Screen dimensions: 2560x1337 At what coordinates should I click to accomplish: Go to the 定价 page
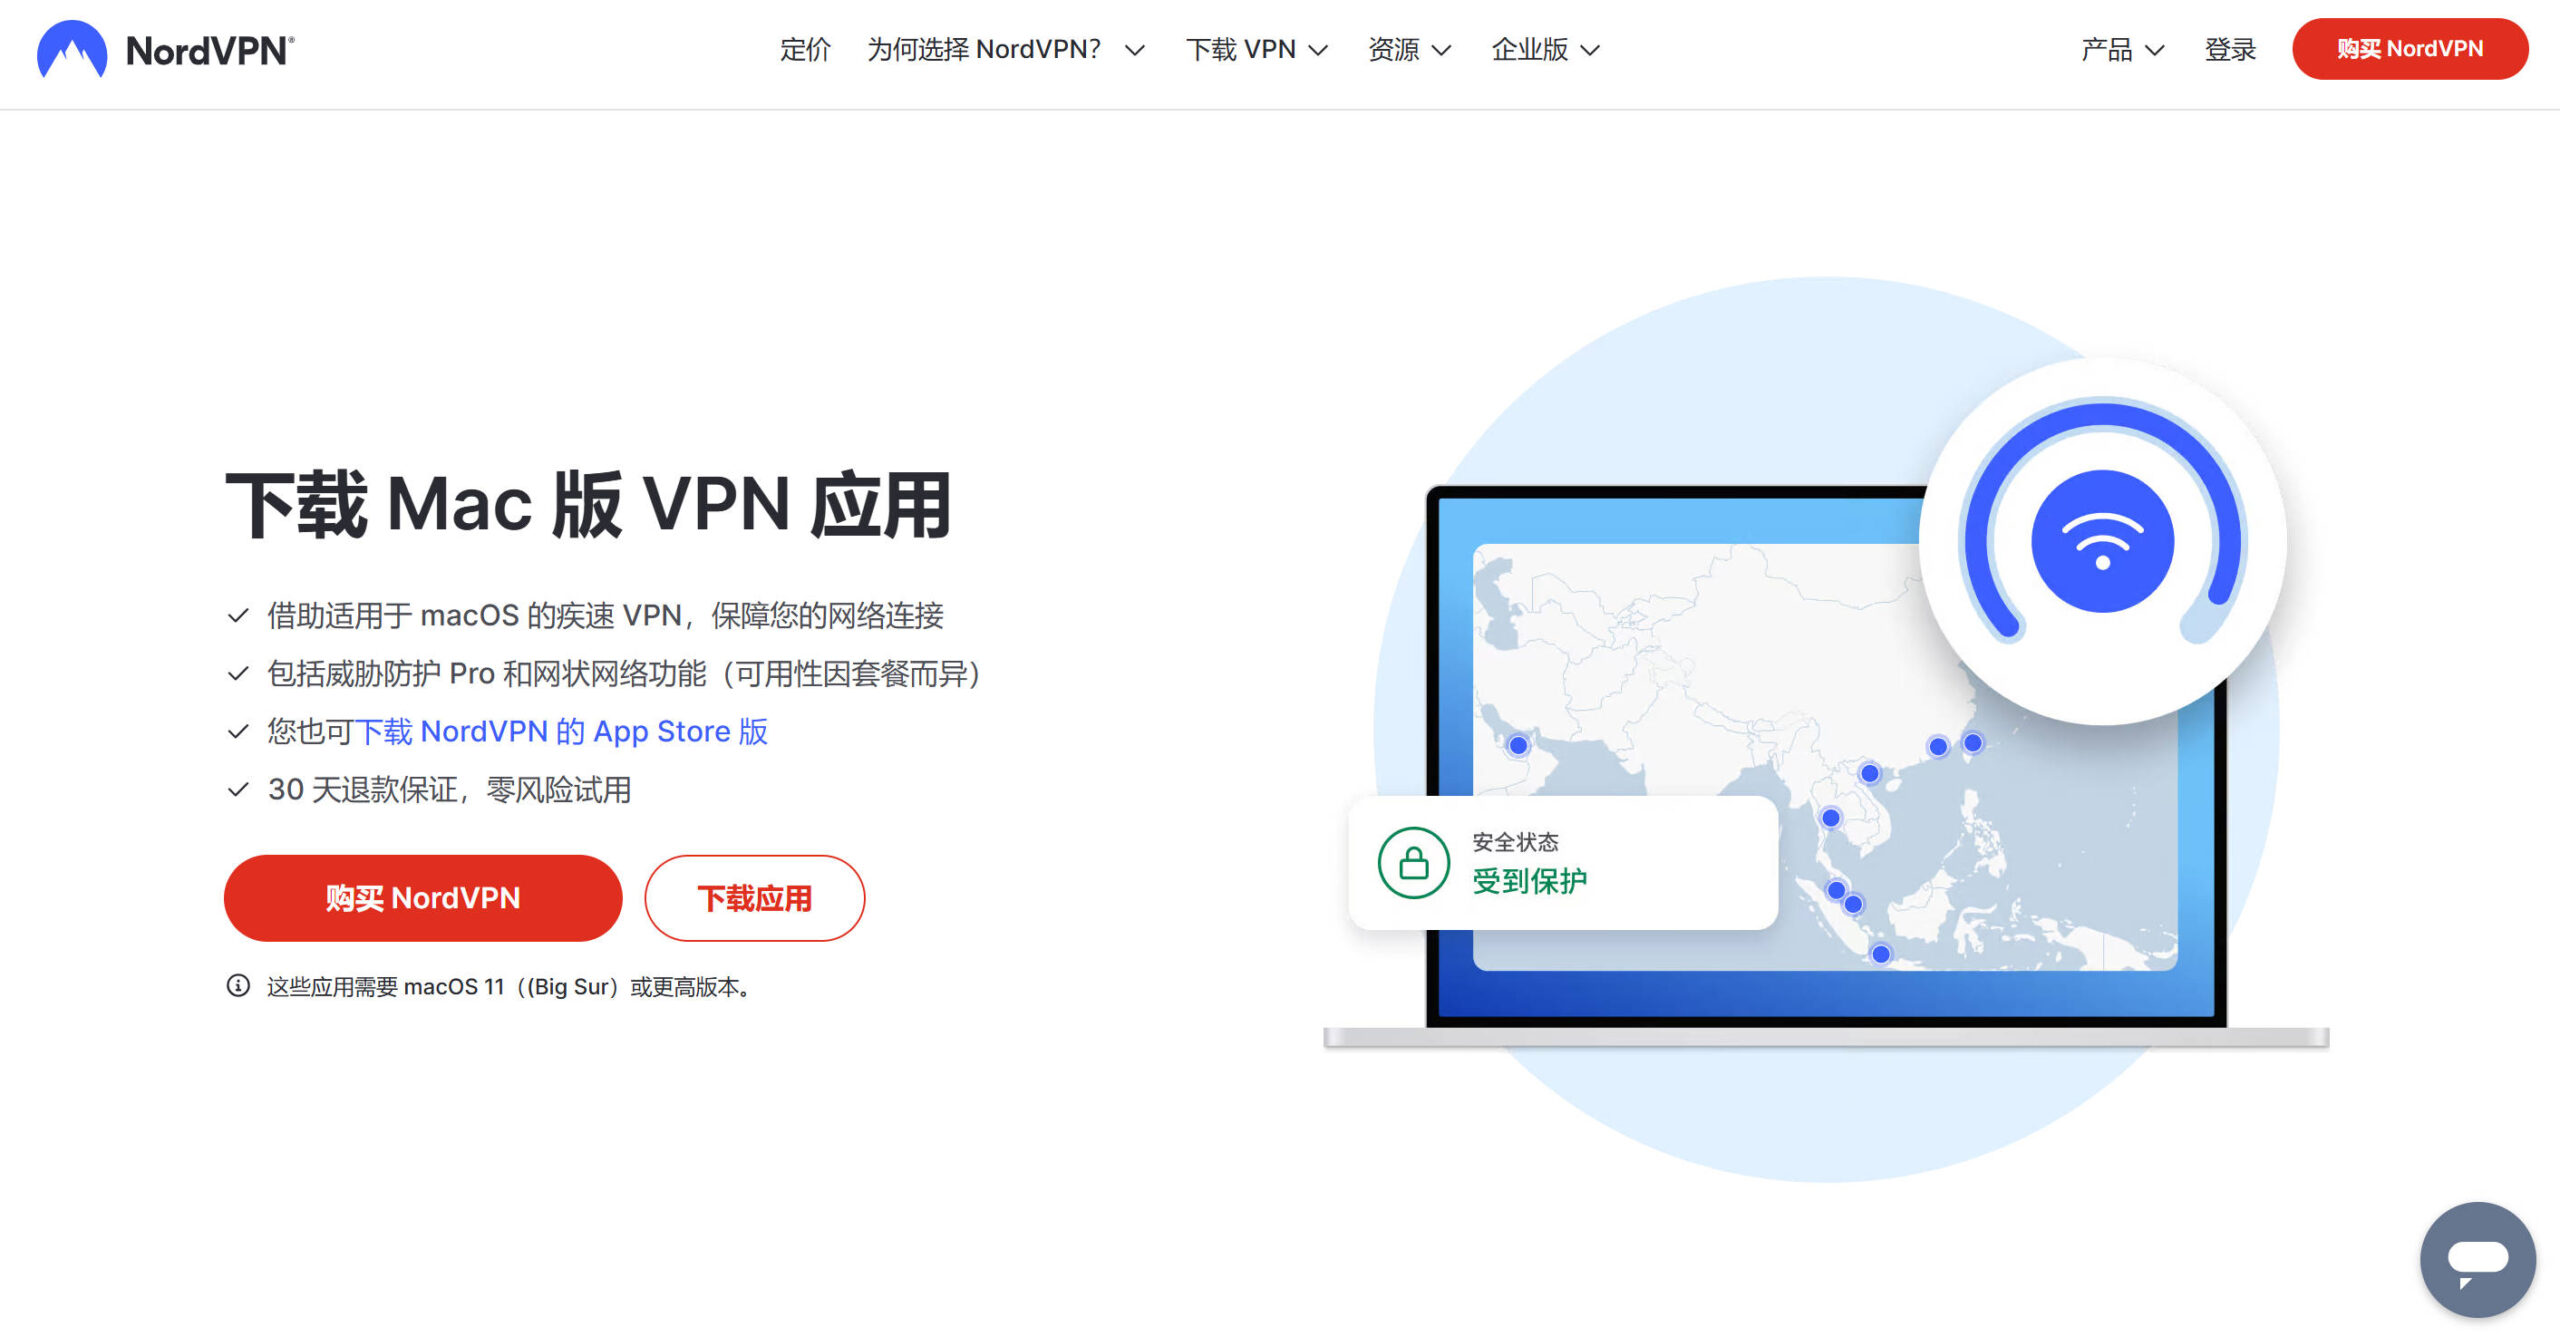805,49
